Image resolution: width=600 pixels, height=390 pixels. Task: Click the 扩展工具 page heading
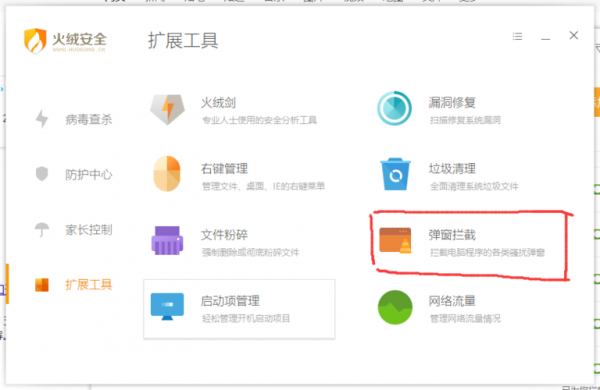[183, 41]
